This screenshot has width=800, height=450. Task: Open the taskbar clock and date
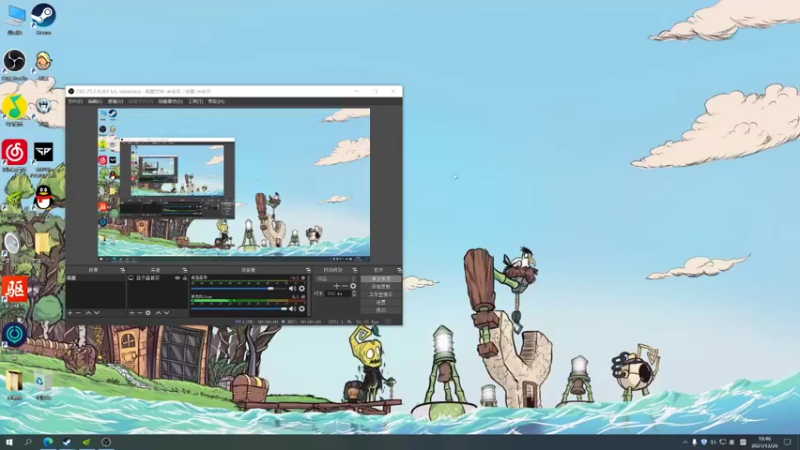(764, 442)
